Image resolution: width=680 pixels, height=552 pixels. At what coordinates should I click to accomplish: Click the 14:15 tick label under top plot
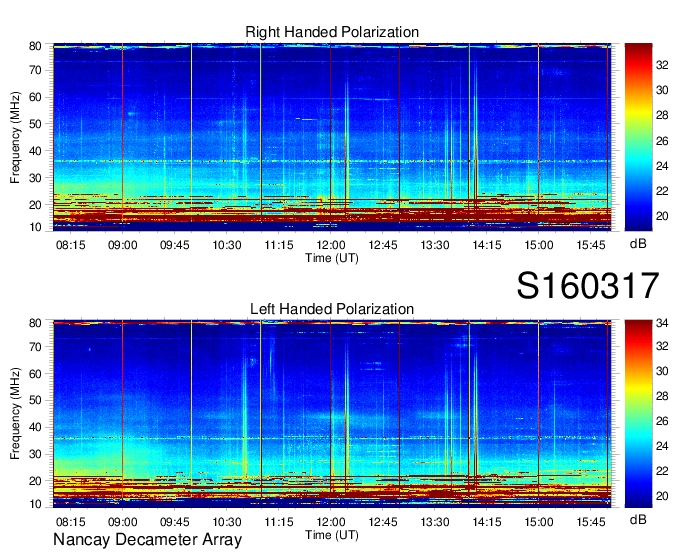point(487,245)
